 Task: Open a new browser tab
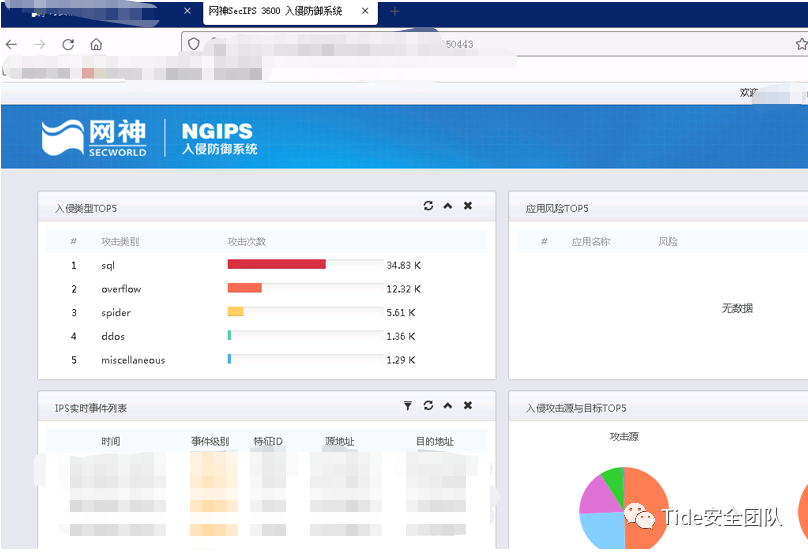[x=395, y=11]
